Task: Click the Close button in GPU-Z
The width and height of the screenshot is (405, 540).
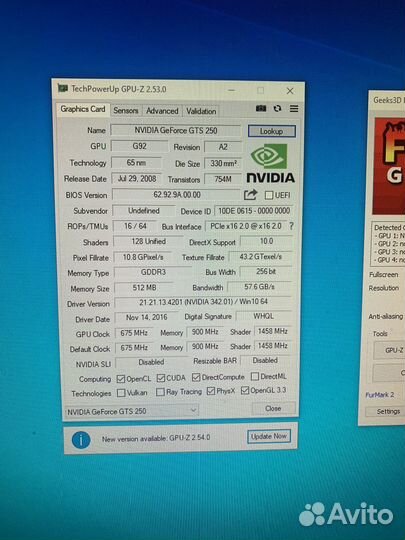Action: 273,408
